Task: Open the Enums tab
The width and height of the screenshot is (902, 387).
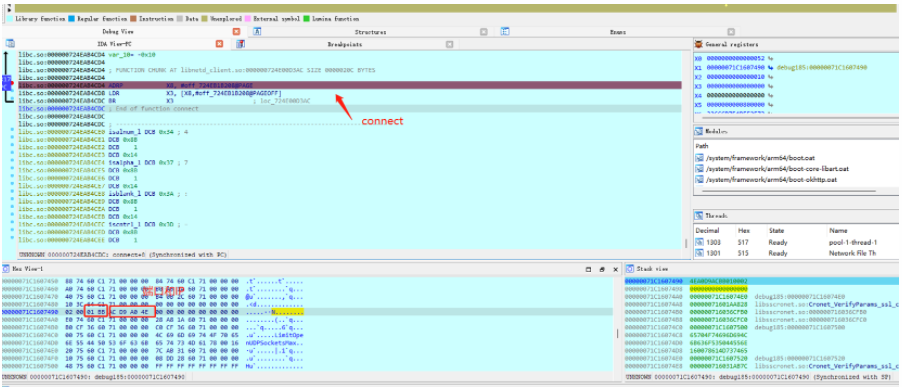Action: pos(618,32)
